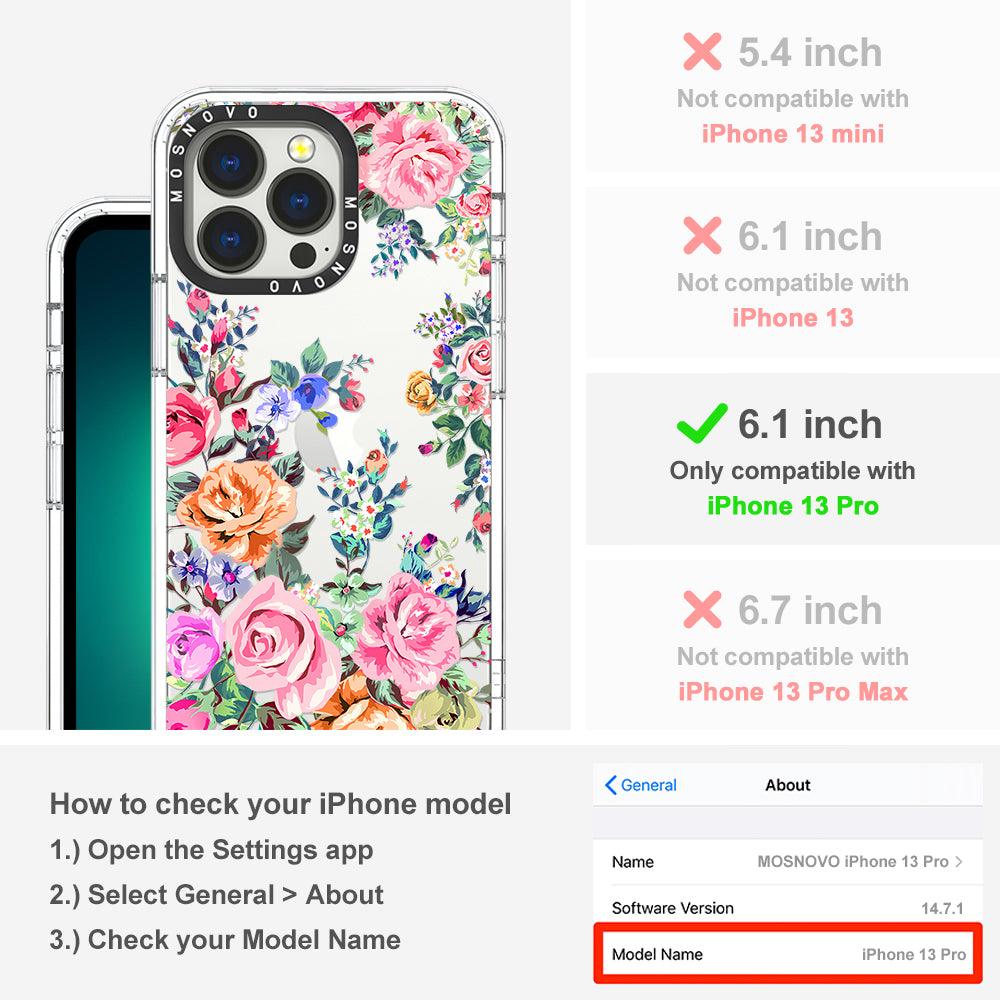Select the highlighted Model Name row
Viewport: 1000px width, 1000px height.
(788, 954)
